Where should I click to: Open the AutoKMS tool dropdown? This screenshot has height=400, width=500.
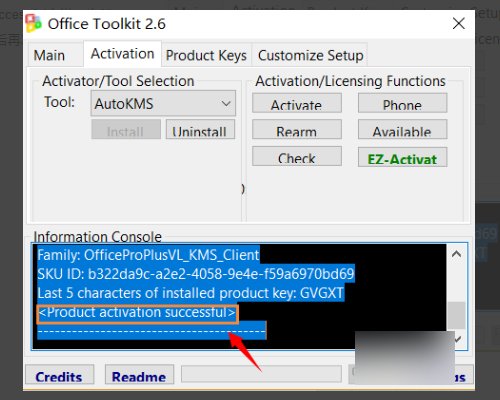163,104
